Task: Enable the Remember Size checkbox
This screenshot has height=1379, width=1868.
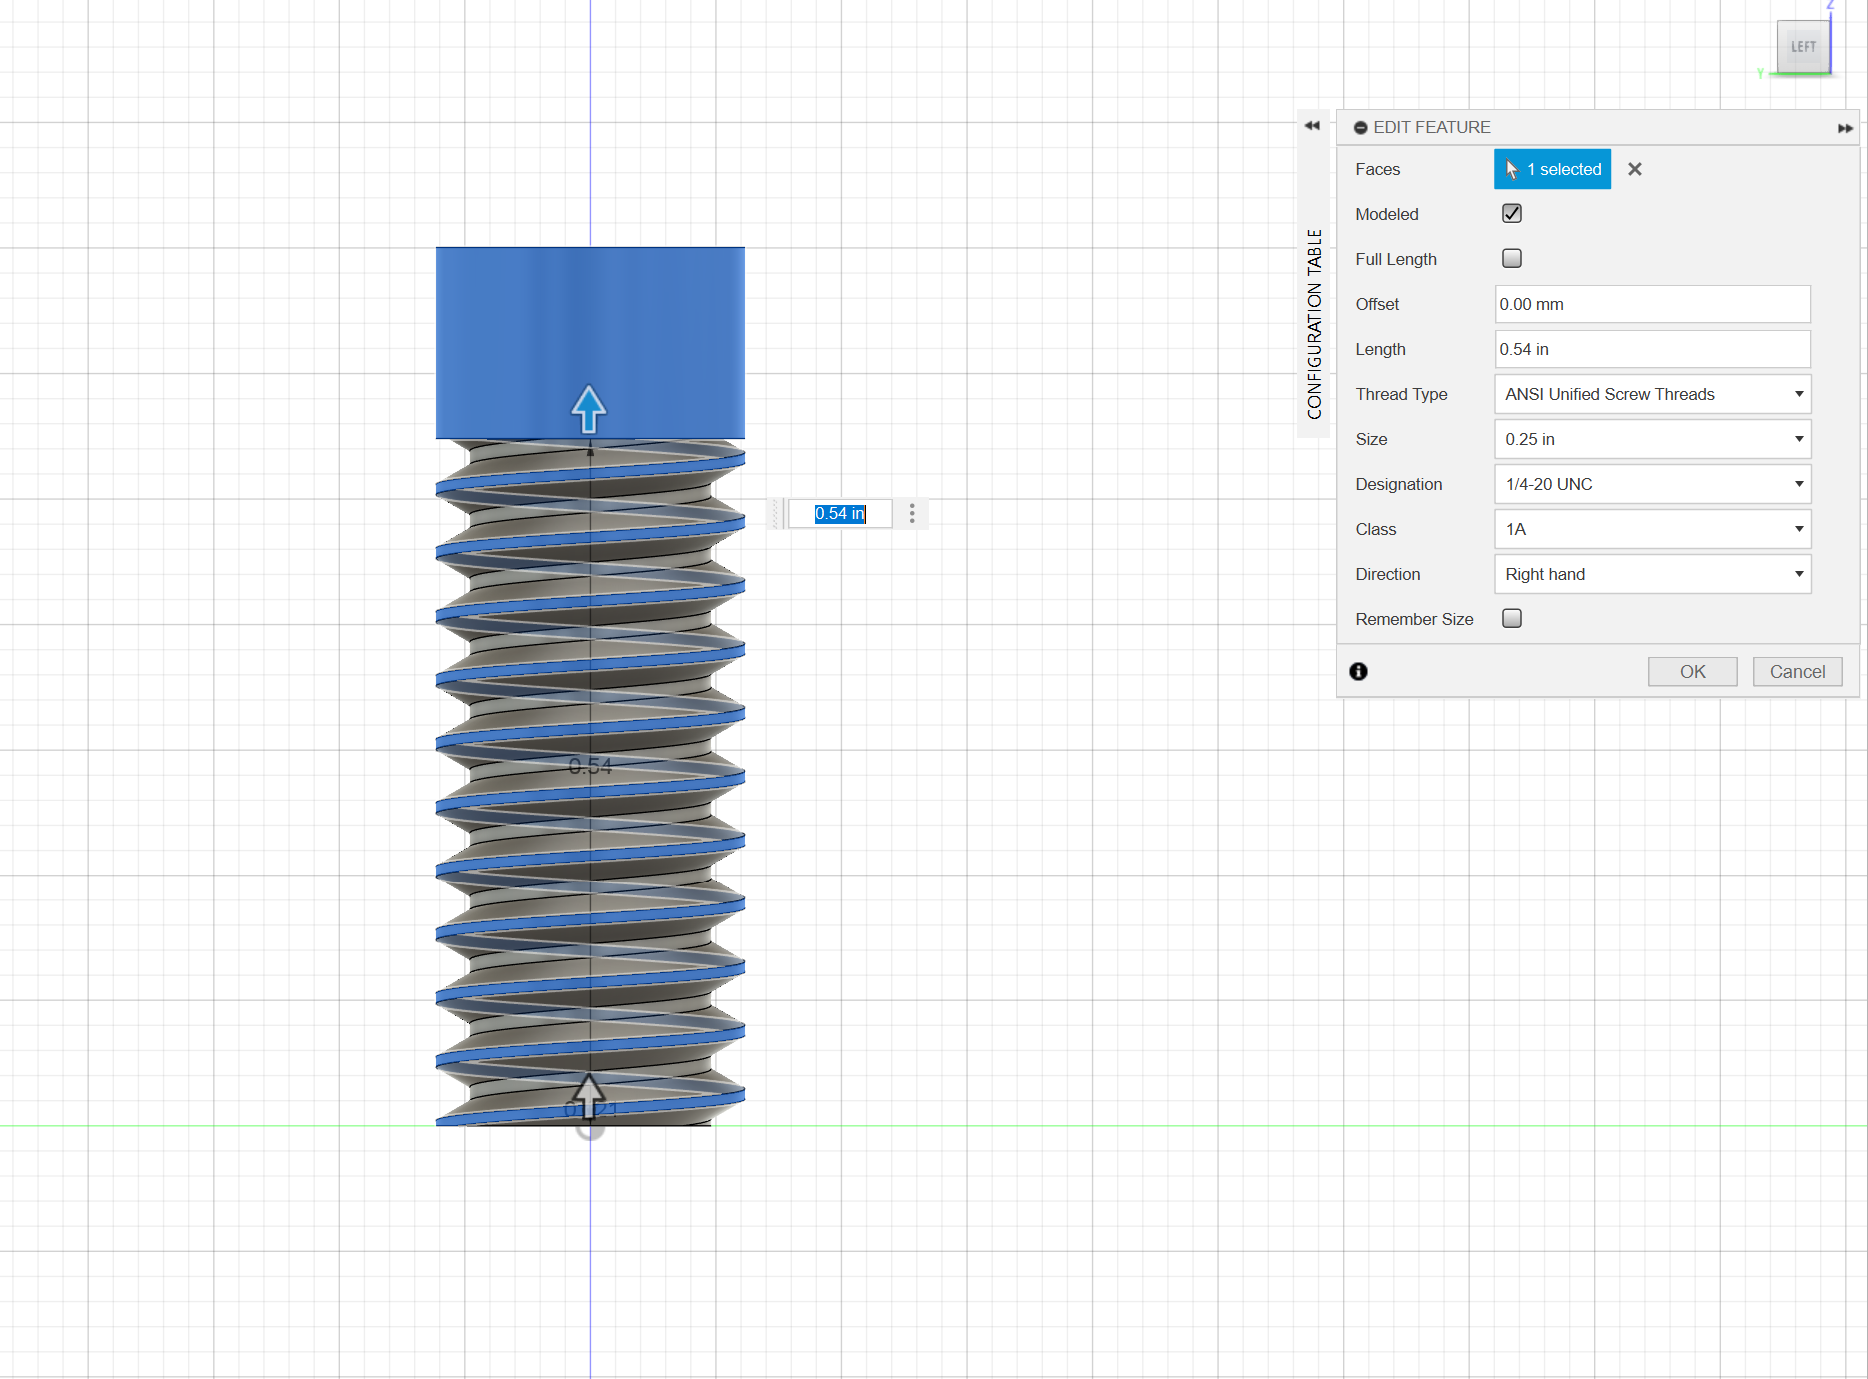Action: [x=1512, y=619]
